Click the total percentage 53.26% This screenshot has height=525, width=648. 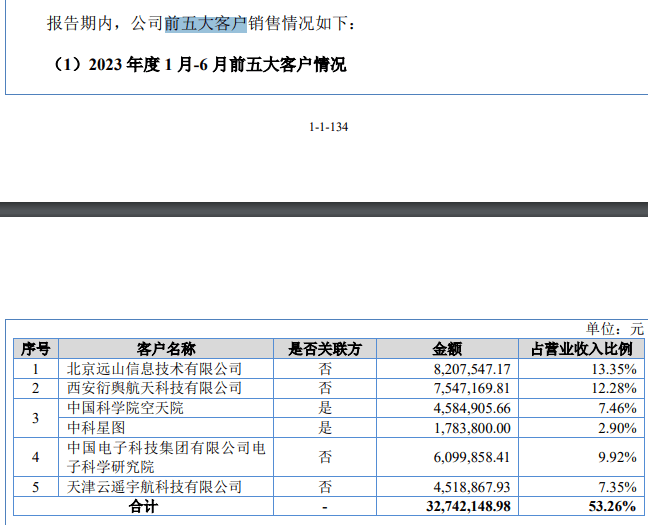(612, 506)
